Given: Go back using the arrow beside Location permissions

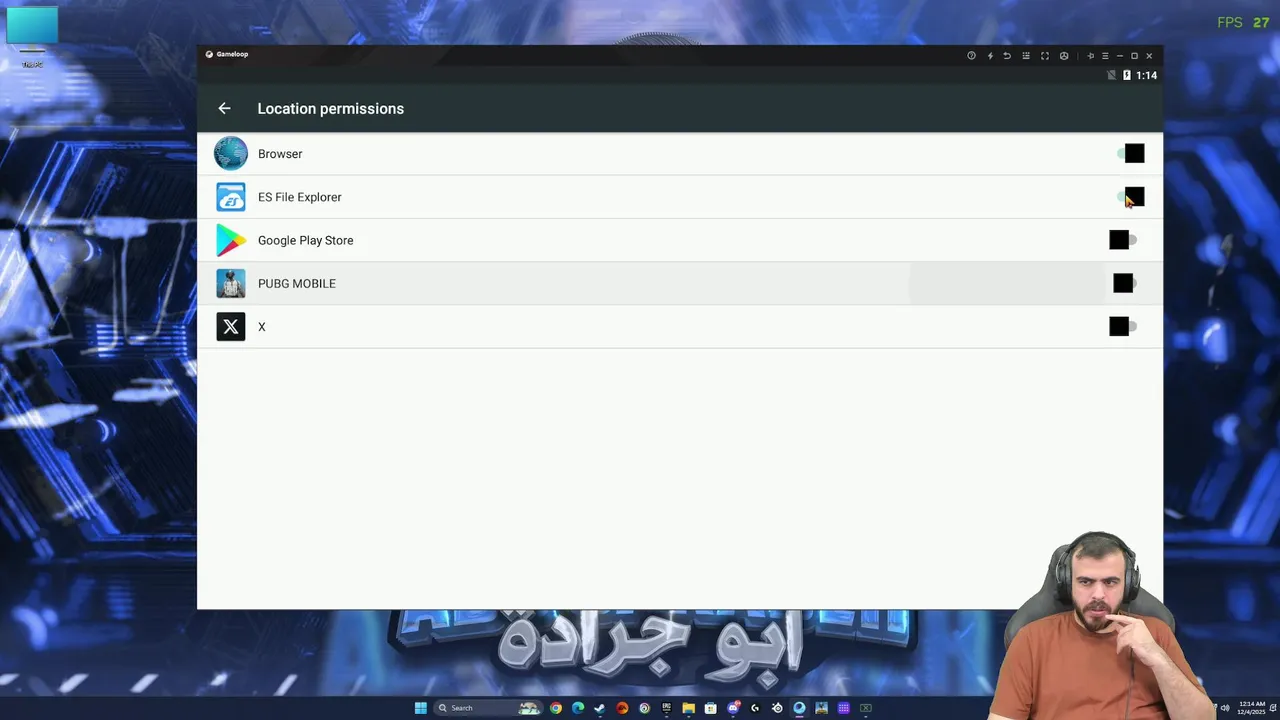Looking at the screenshot, I should [224, 108].
